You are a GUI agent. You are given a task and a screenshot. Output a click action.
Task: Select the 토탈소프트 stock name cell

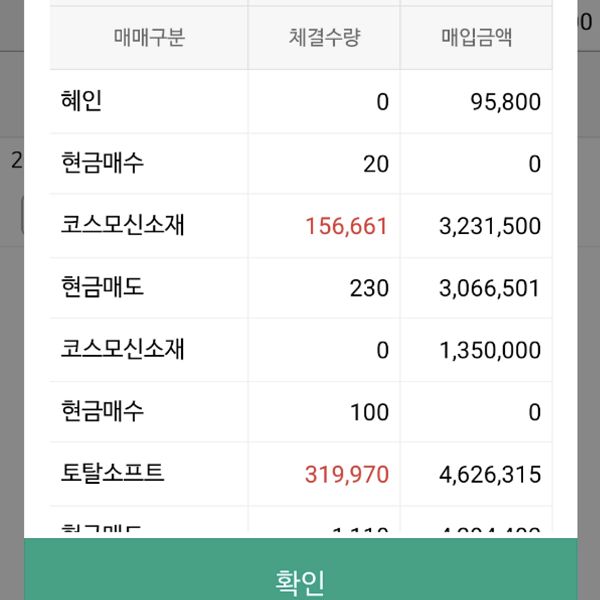coord(112,473)
